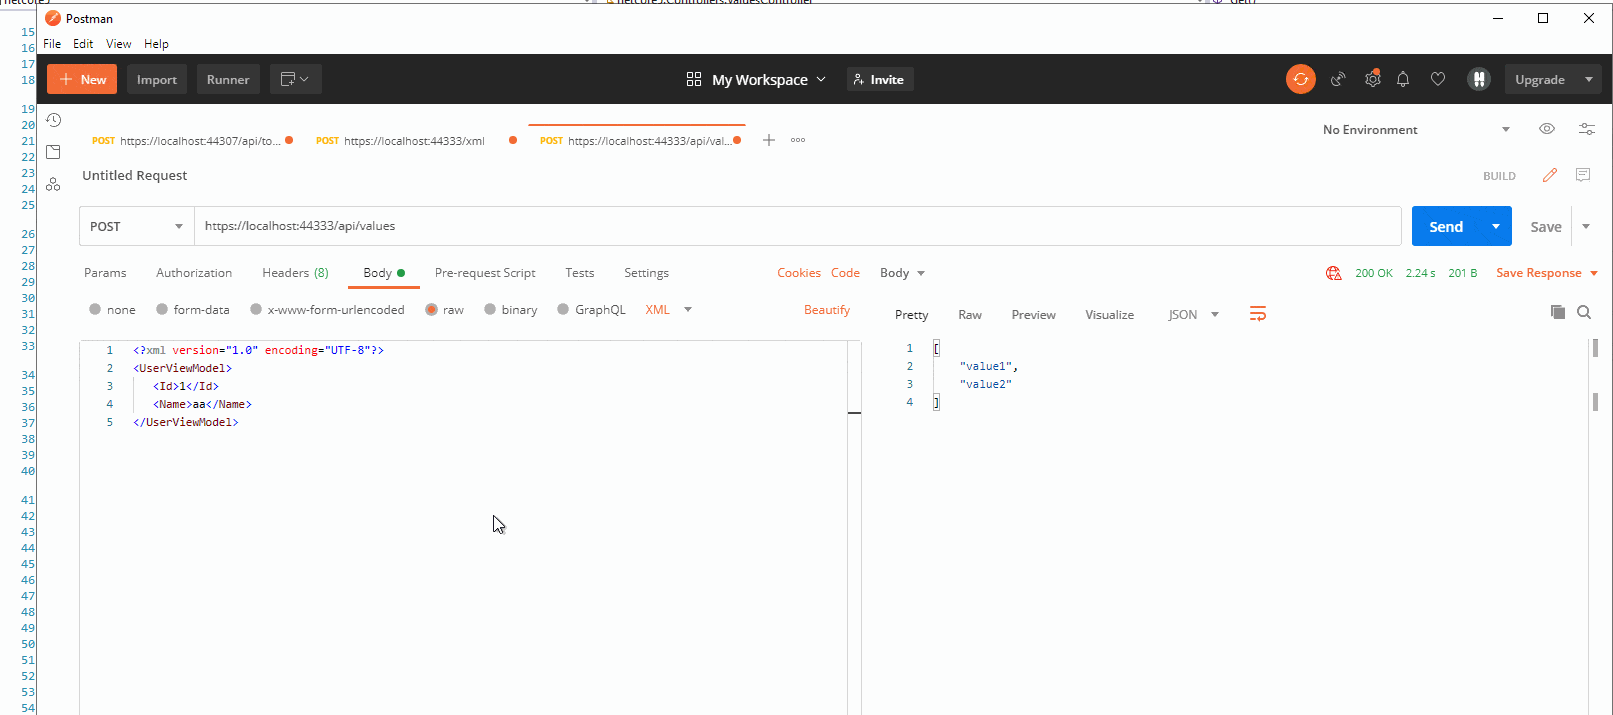Open the Collections sidebar icon
This screenshot has width=1613, height=715.
point(54,152)
